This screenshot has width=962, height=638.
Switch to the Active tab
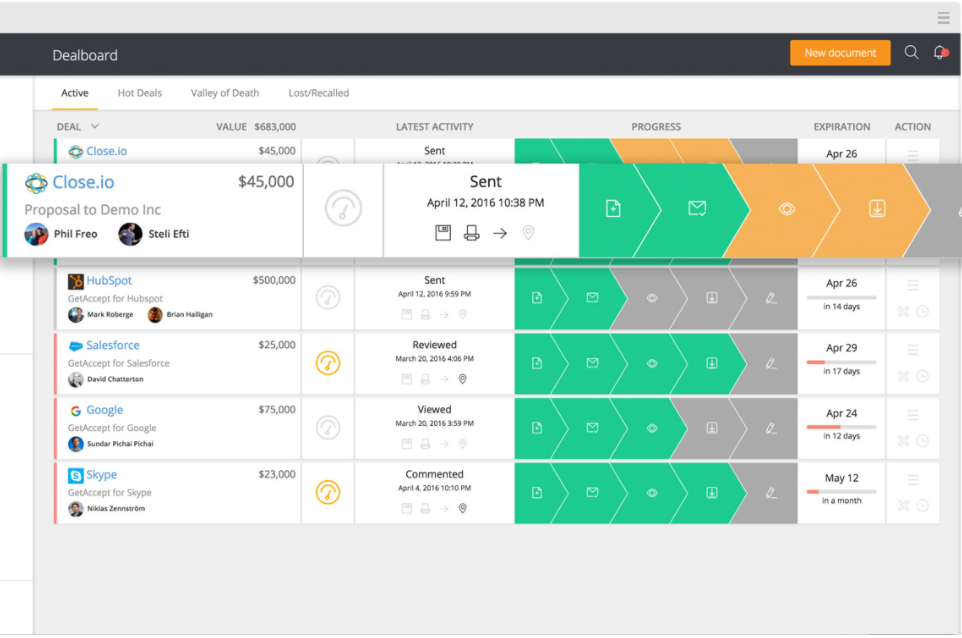coord(75,93)
